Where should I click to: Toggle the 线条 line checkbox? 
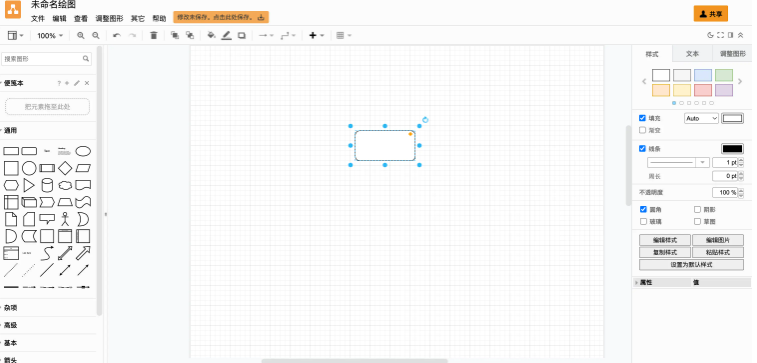(x=643, y=149)
